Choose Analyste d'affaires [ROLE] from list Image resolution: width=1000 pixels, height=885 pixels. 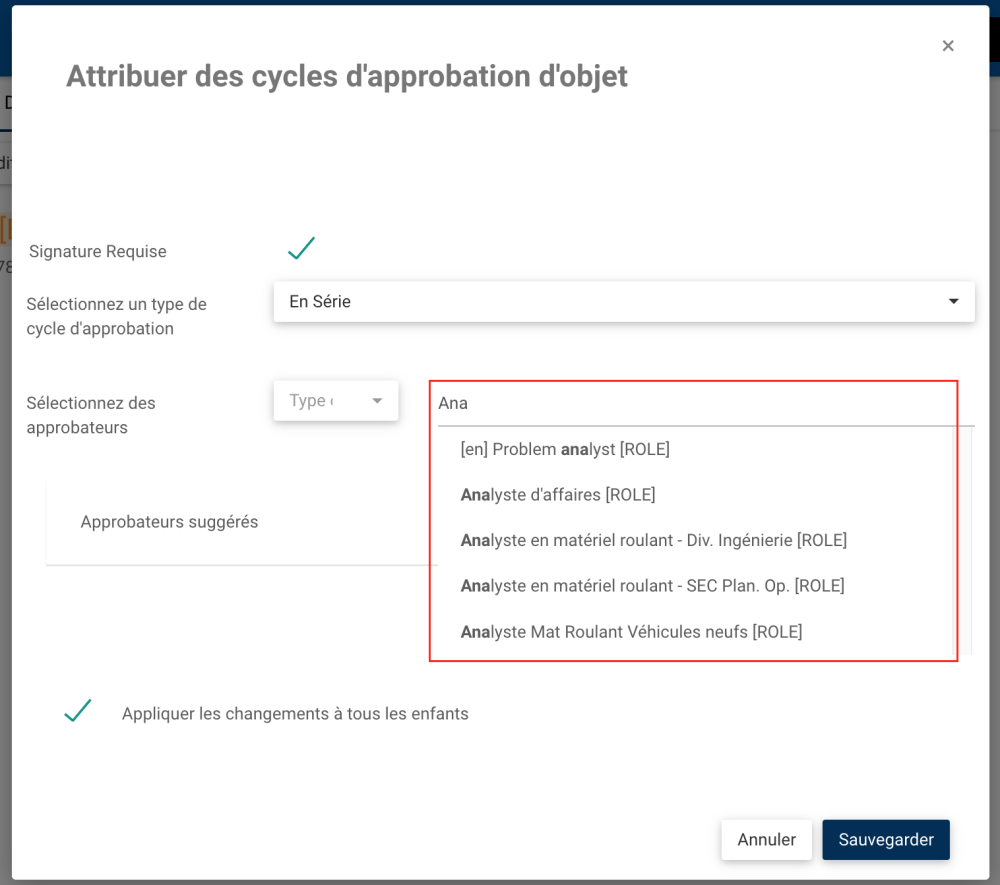coord(558,495)
